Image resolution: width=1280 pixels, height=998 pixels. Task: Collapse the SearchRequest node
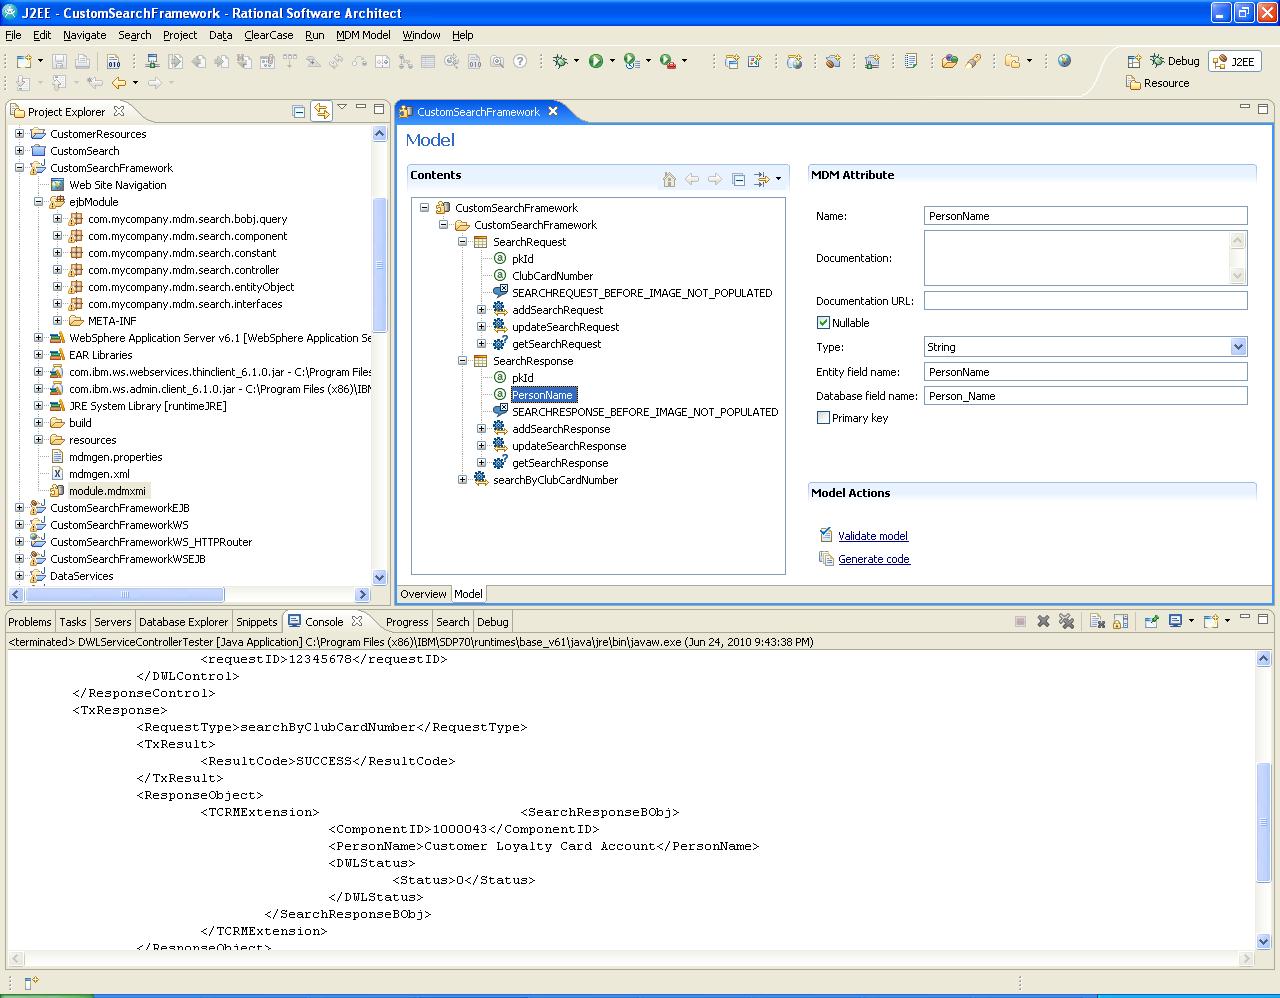pyautogui.click(x=462, y=242)
